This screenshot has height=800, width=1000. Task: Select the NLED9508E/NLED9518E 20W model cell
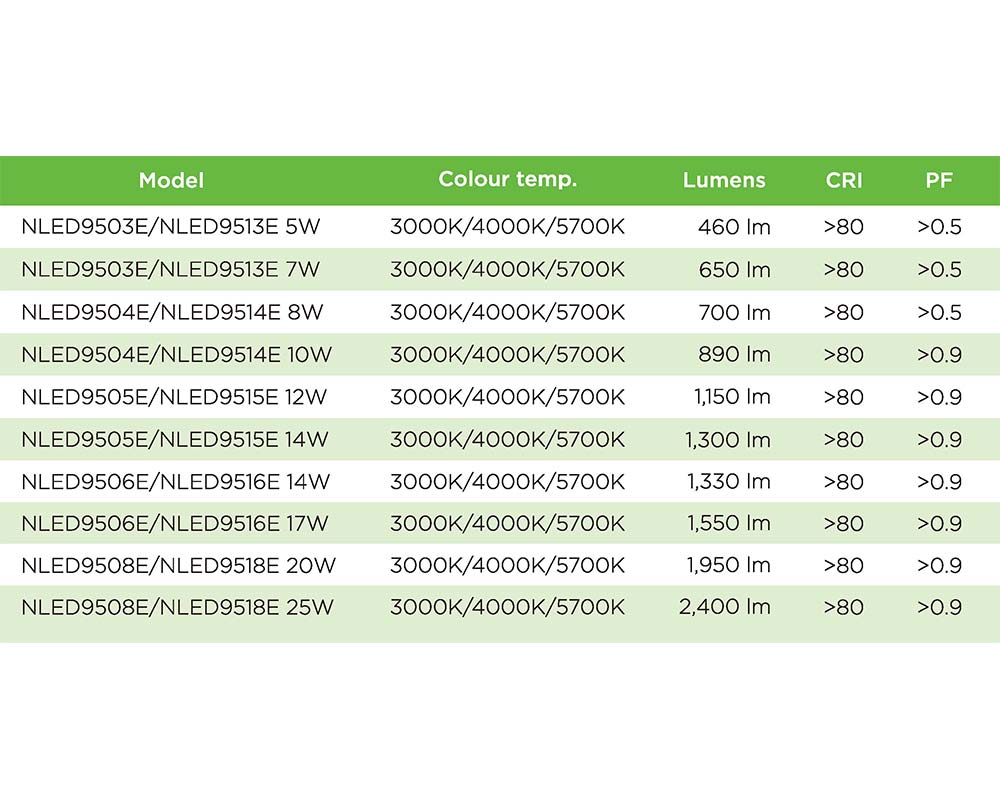[x=178, y=565]
